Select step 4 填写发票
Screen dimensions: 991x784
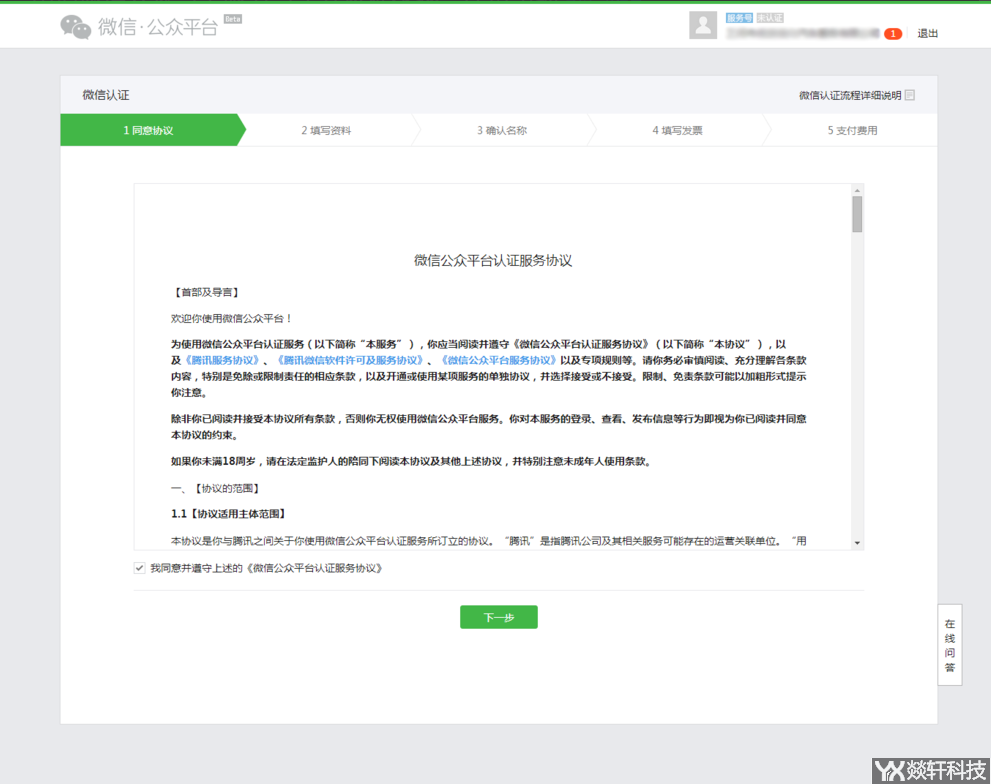click(x=680, y=129)
